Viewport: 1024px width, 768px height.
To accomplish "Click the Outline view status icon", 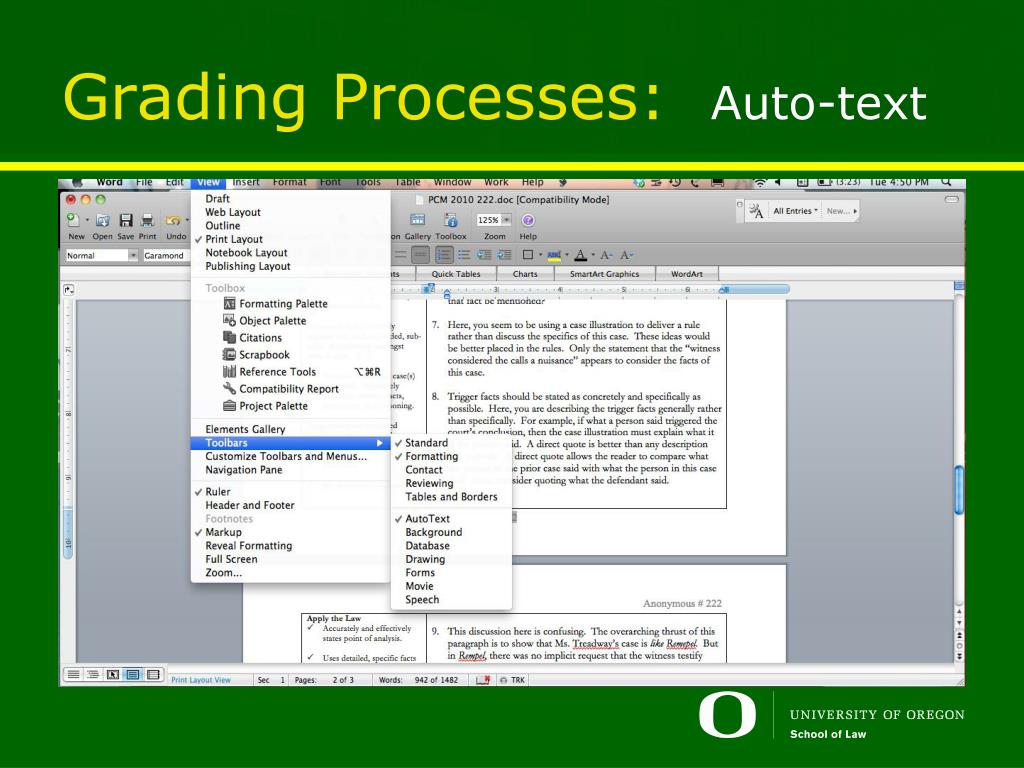I will [93, 674].
